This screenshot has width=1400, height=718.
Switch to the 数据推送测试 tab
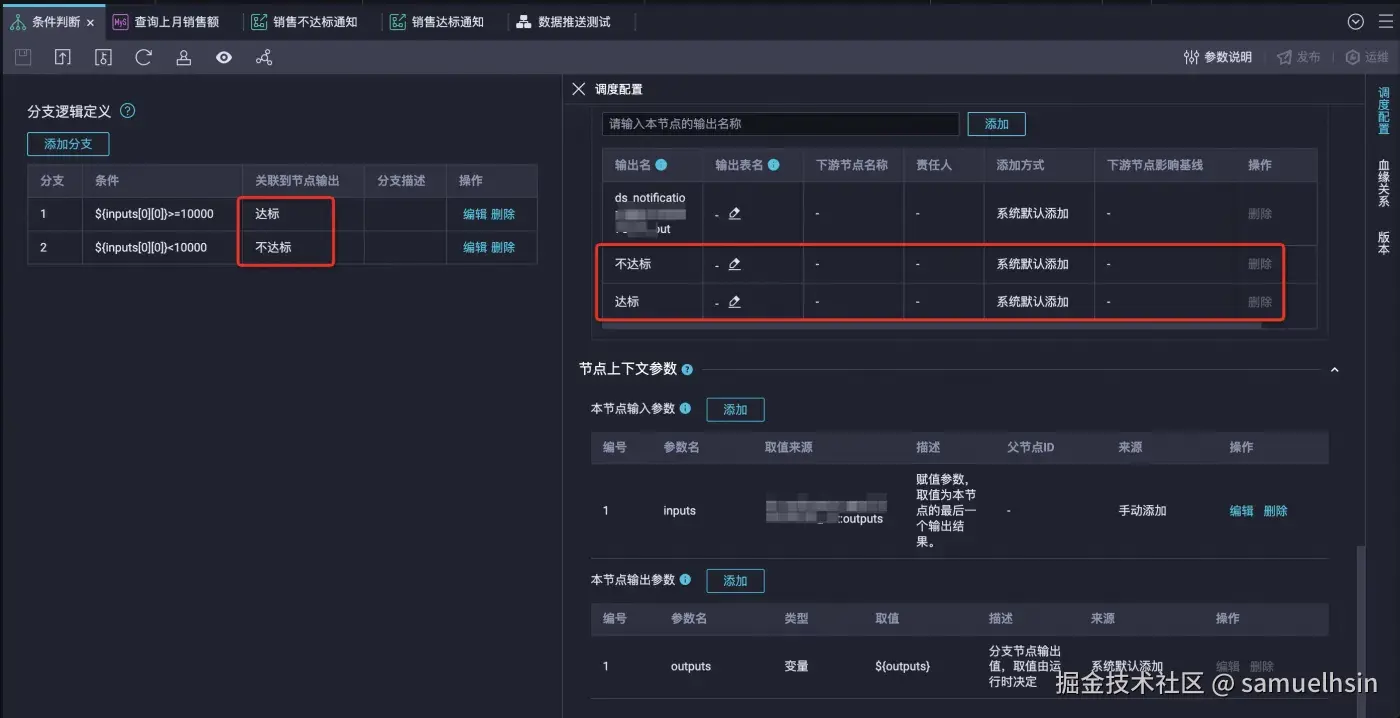click(563, 22)
